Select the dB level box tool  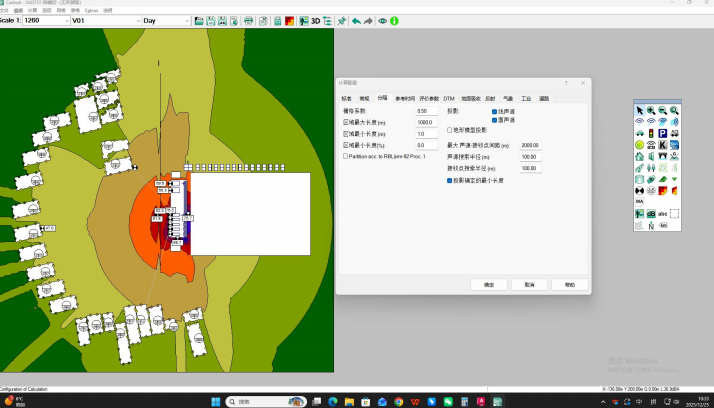point(651,214)
